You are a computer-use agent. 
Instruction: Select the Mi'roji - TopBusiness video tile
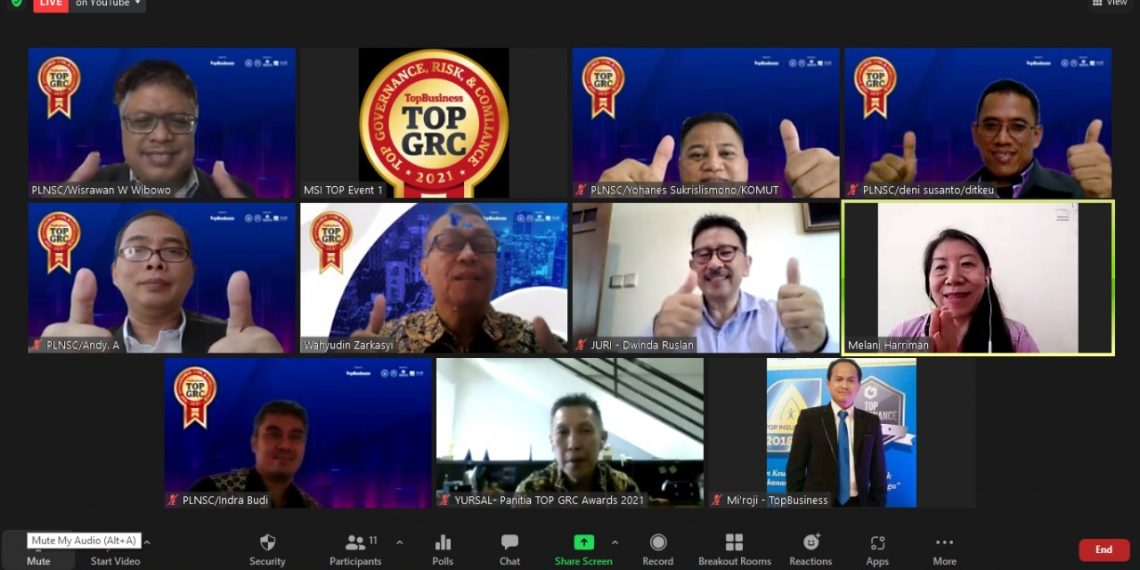pos(842,433)
